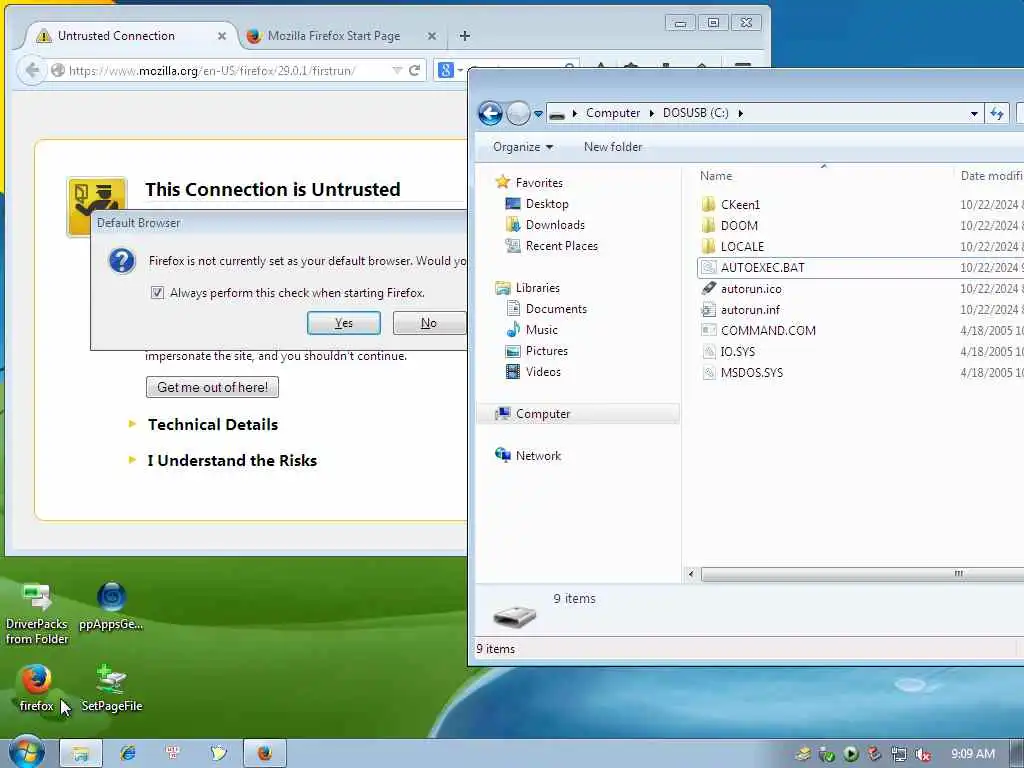Reload the current Firefox page

pos(414,71)
